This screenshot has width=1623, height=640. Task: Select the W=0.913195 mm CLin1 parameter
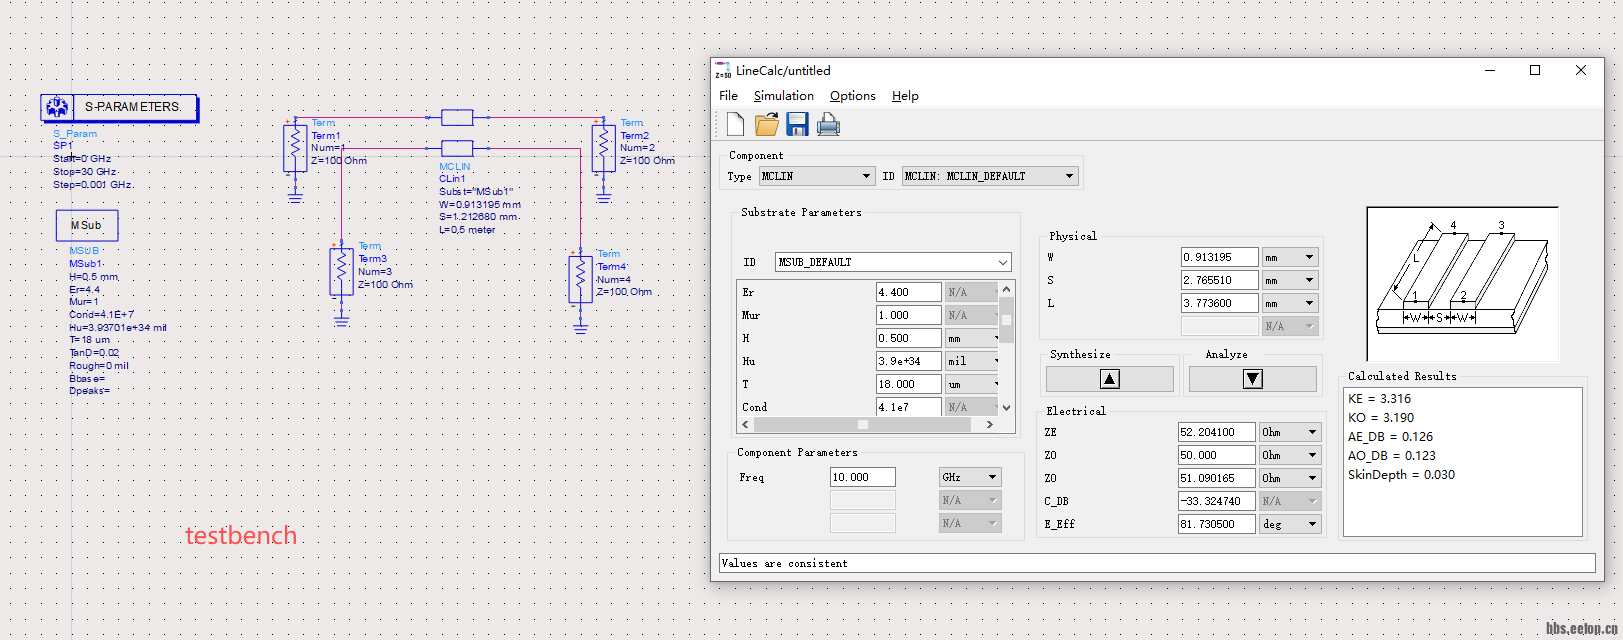coord(479,204)
